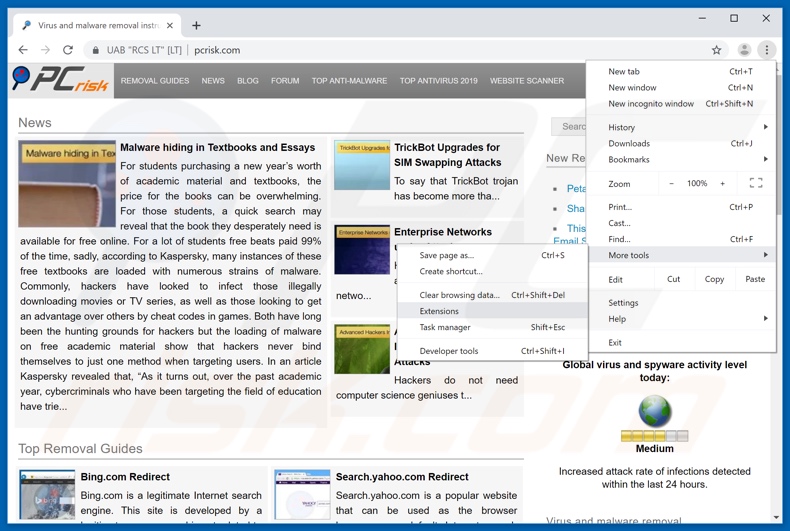Expand History submenu arrow
The image size is (790, 531).
[x=765, y=127]
